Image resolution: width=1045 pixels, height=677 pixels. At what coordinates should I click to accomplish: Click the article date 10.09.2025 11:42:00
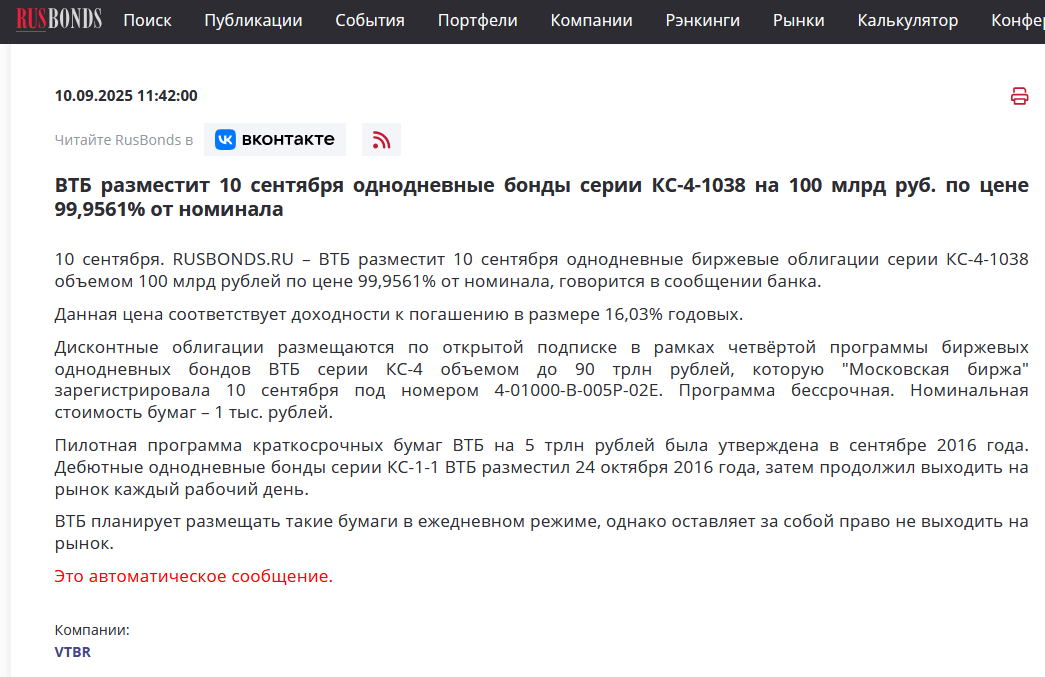click(x=126, y=96)
